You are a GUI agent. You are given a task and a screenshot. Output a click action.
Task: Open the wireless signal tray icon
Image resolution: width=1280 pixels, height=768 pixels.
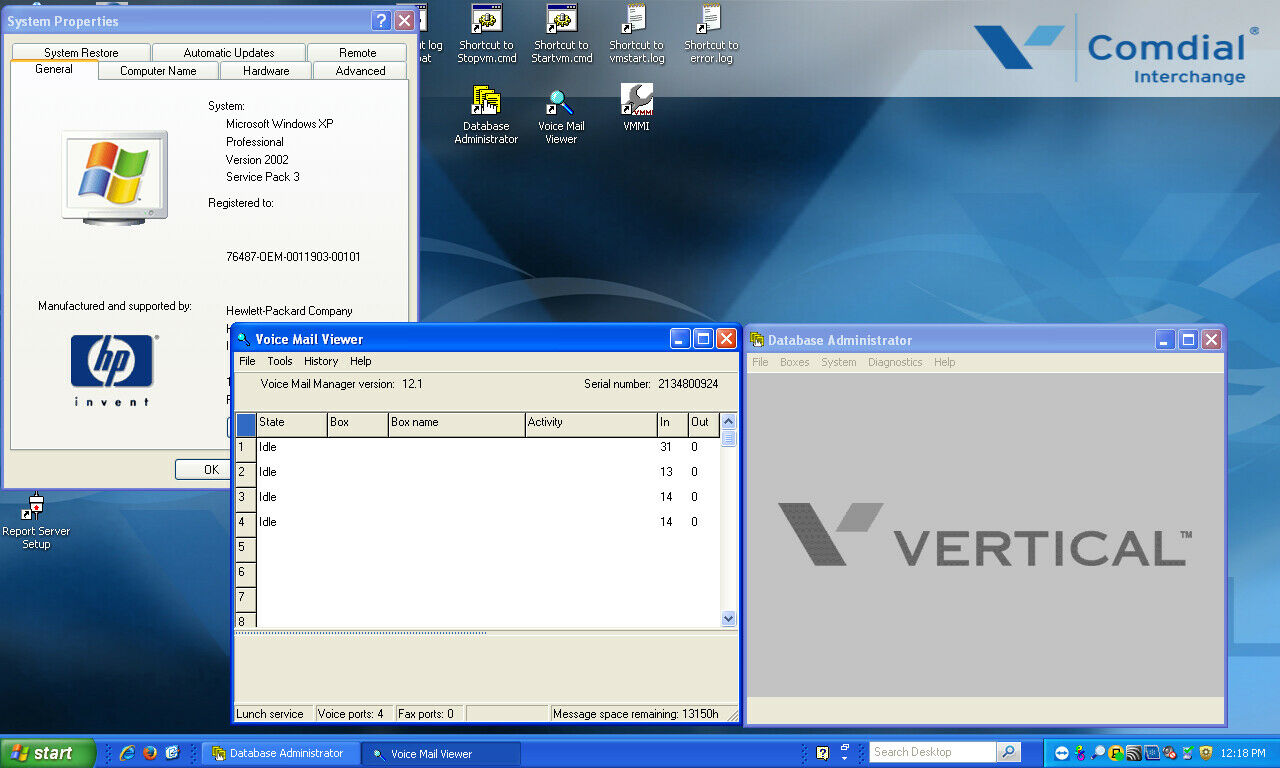1134,753
